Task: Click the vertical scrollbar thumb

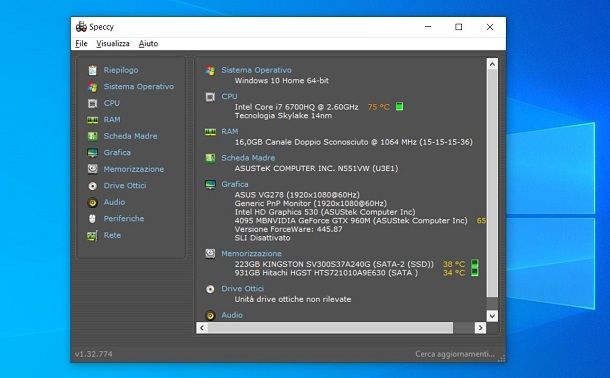Action: tap(492, 184)
